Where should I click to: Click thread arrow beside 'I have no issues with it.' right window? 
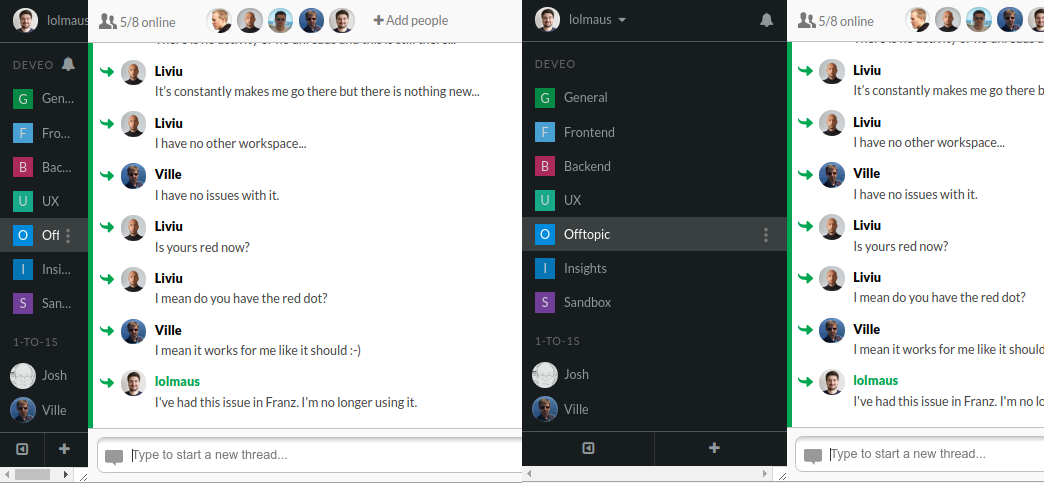pyautogui.click(x=805, y=175)
